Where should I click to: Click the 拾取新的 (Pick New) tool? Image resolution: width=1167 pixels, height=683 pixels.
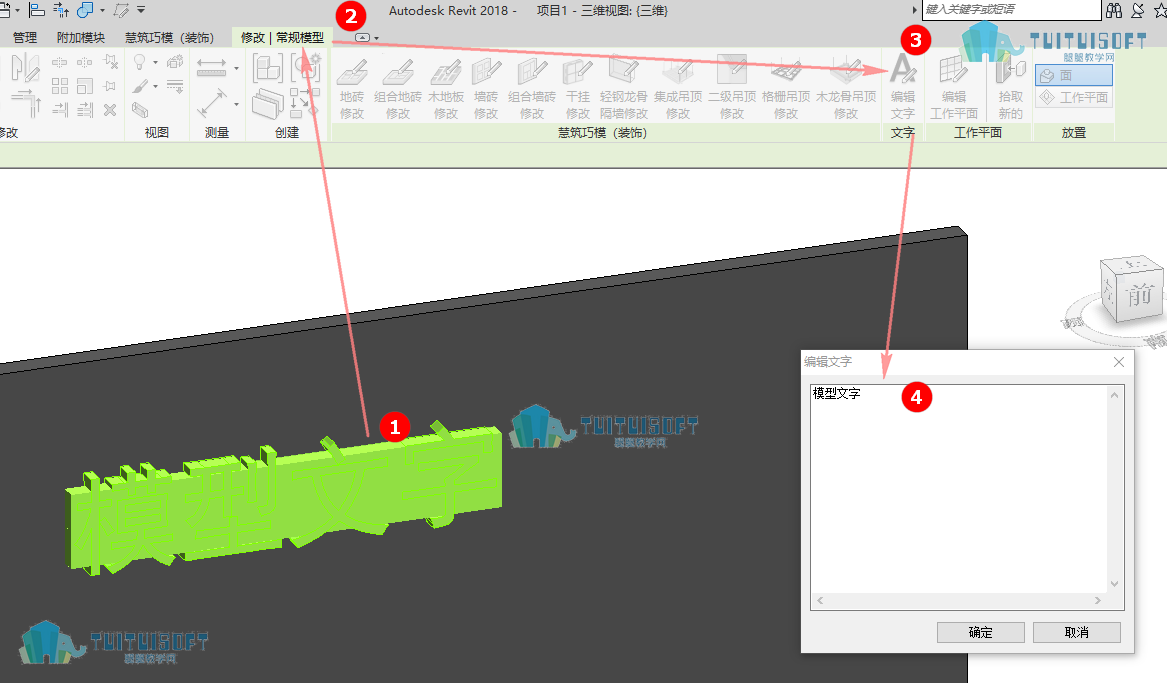pyautogui.click(x=1010, y=87)
